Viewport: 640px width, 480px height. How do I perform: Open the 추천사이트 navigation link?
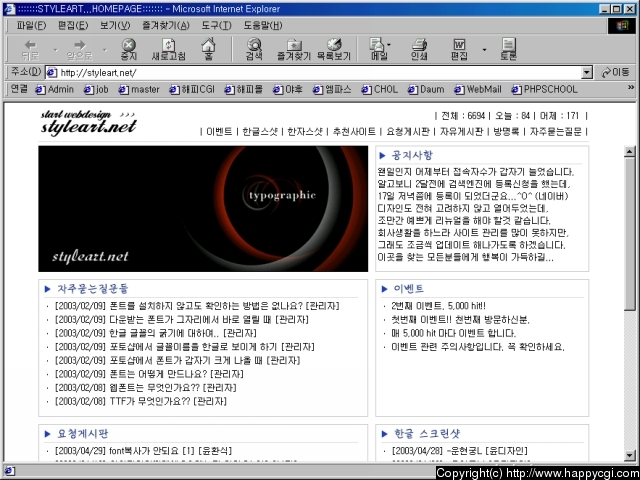tap(354, 131)
